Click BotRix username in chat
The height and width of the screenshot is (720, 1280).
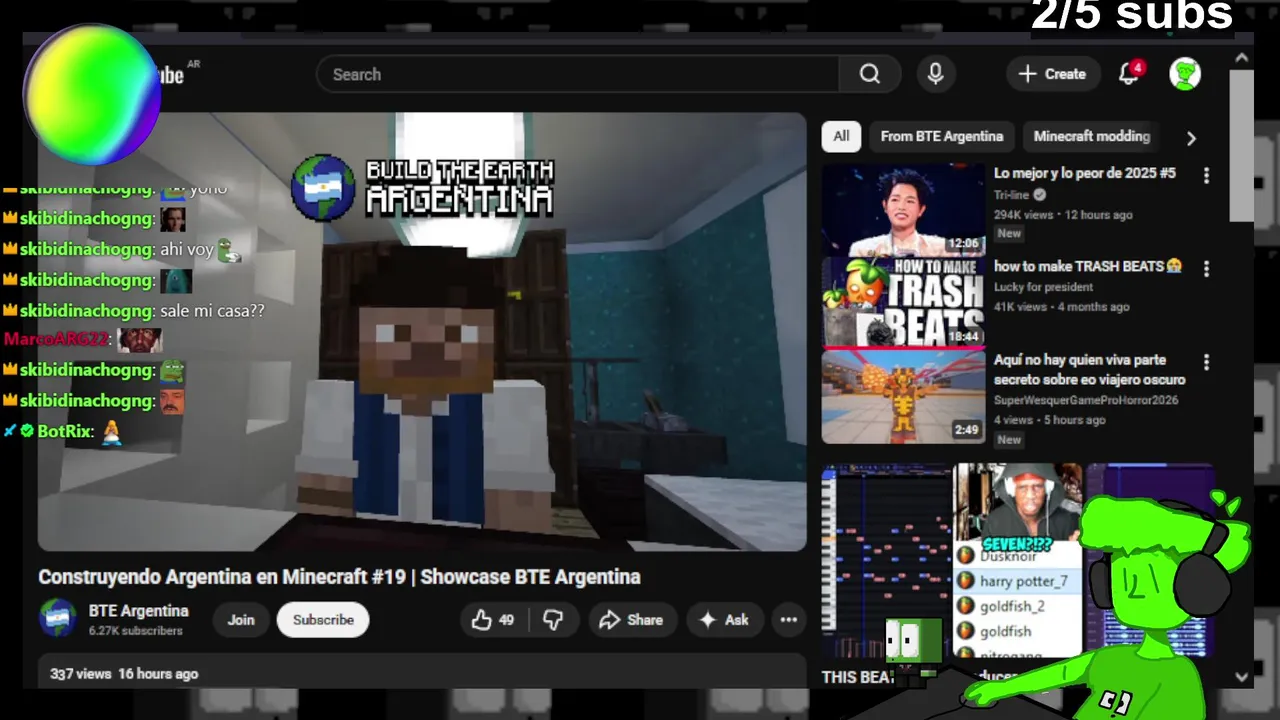65,432
